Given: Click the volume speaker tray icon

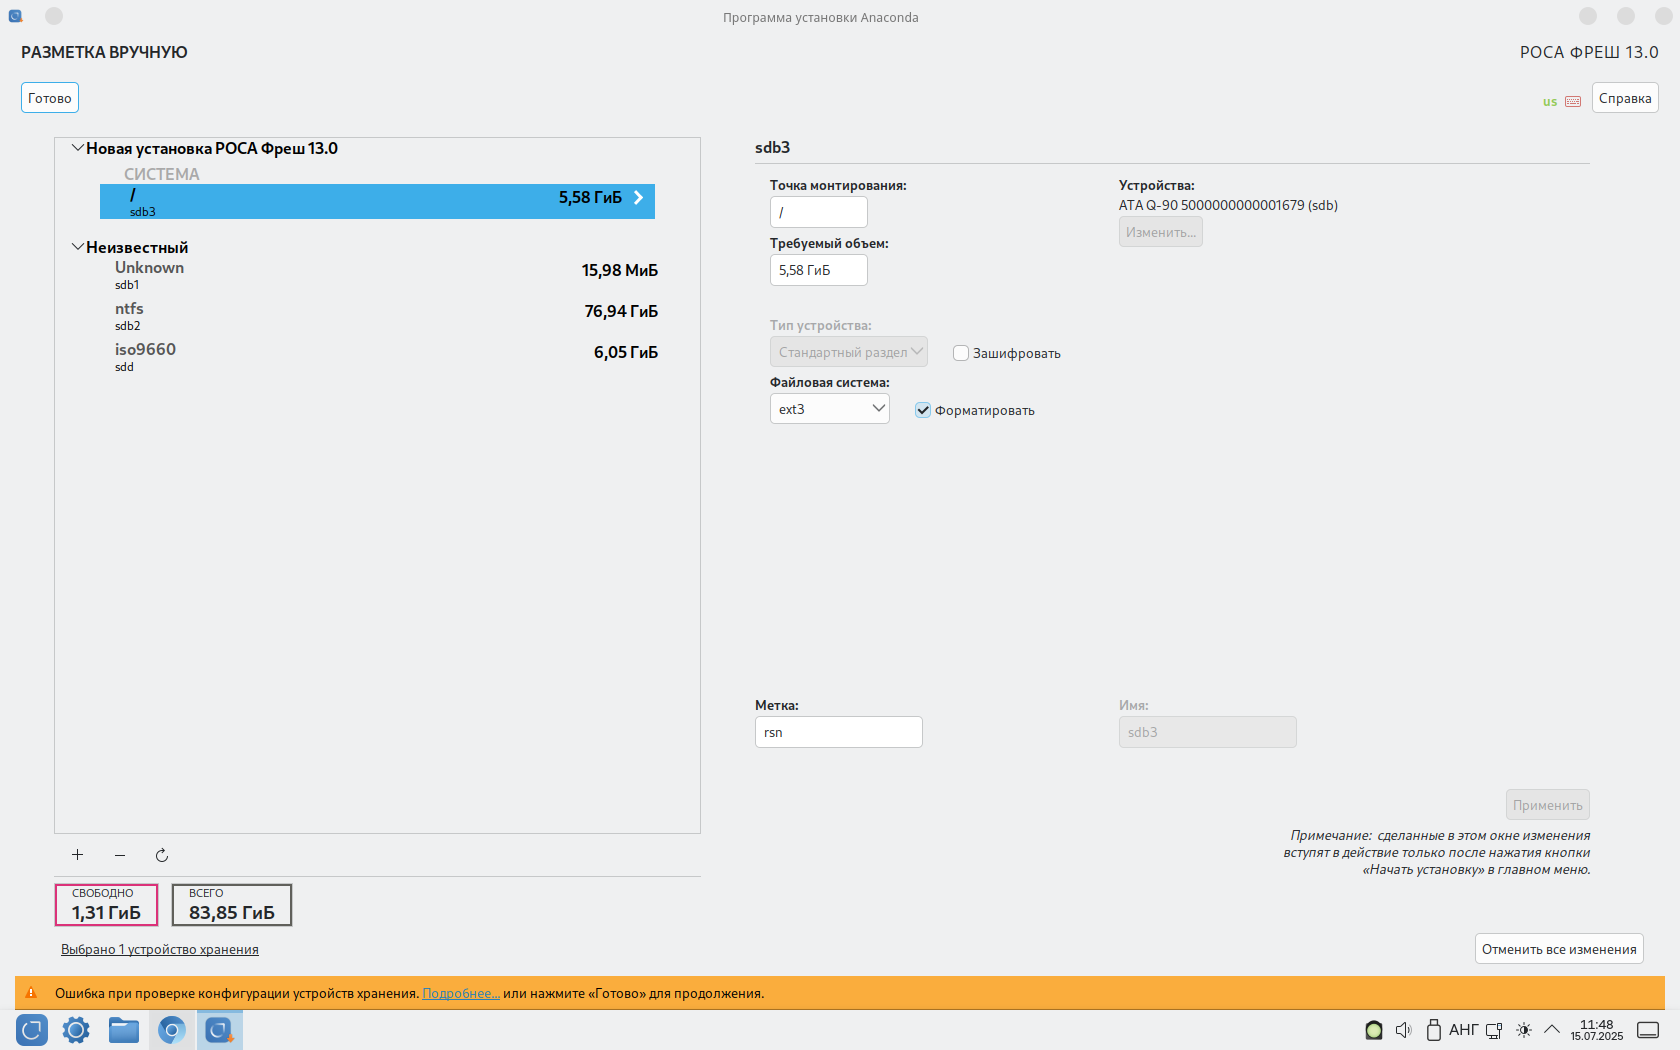Looking at the screenshot, I should coord(1403,1030).
